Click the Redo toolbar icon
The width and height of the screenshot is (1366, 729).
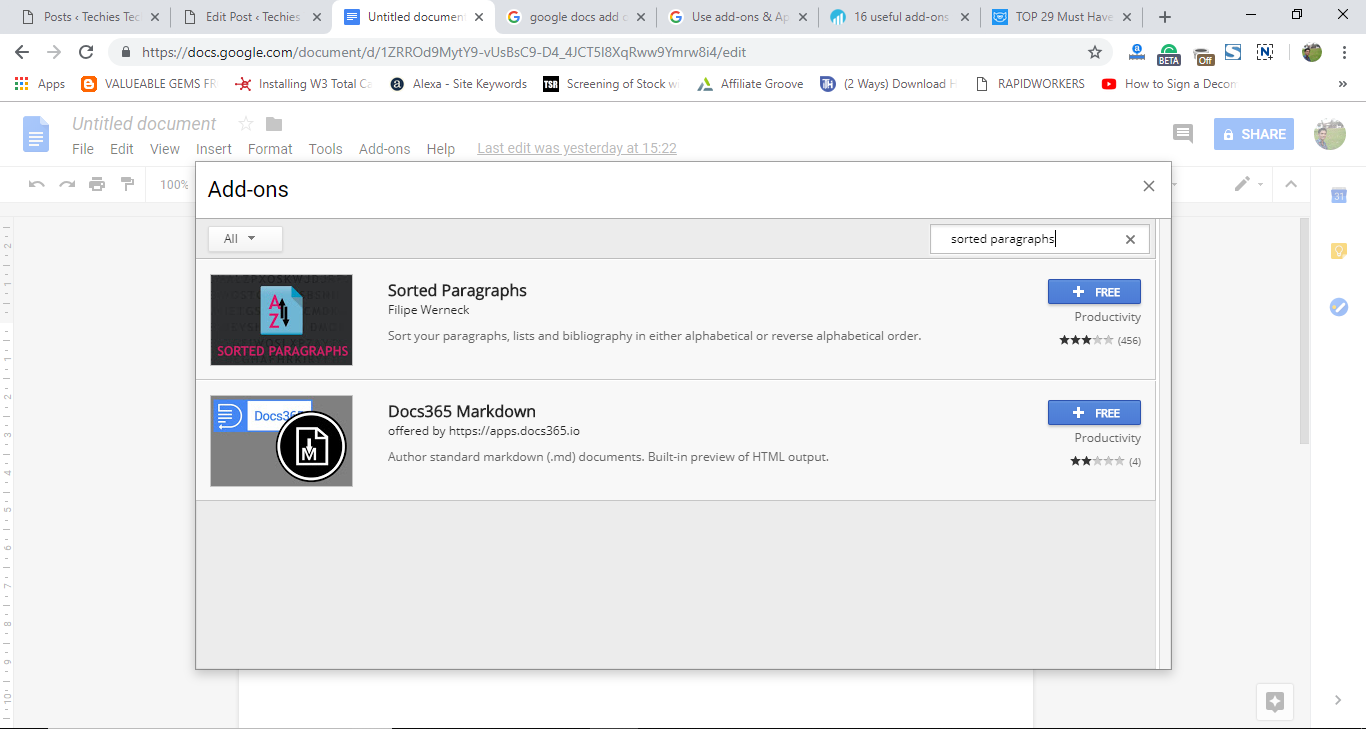click(67, 184)
